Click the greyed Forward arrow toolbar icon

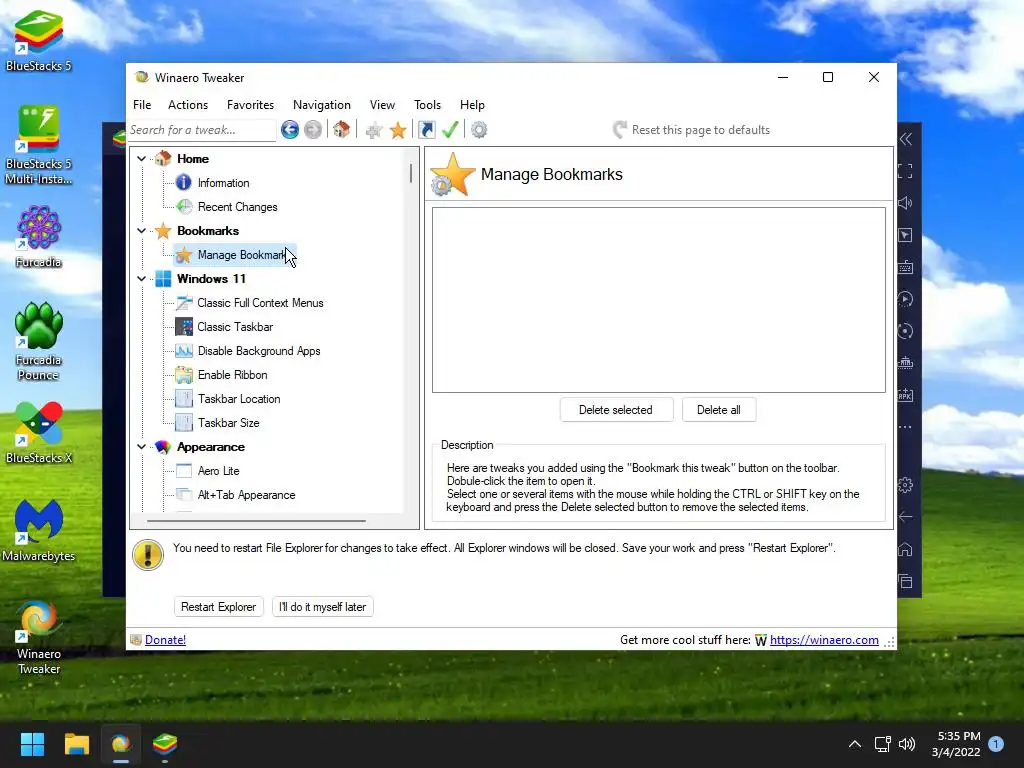click(313, 129)
